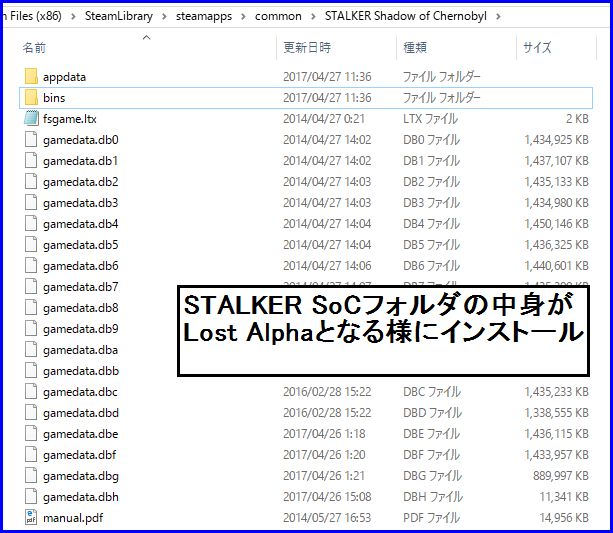613x533 pixels.
Task: Sort by the 更新日時 column header
Action: click(307, 48)
